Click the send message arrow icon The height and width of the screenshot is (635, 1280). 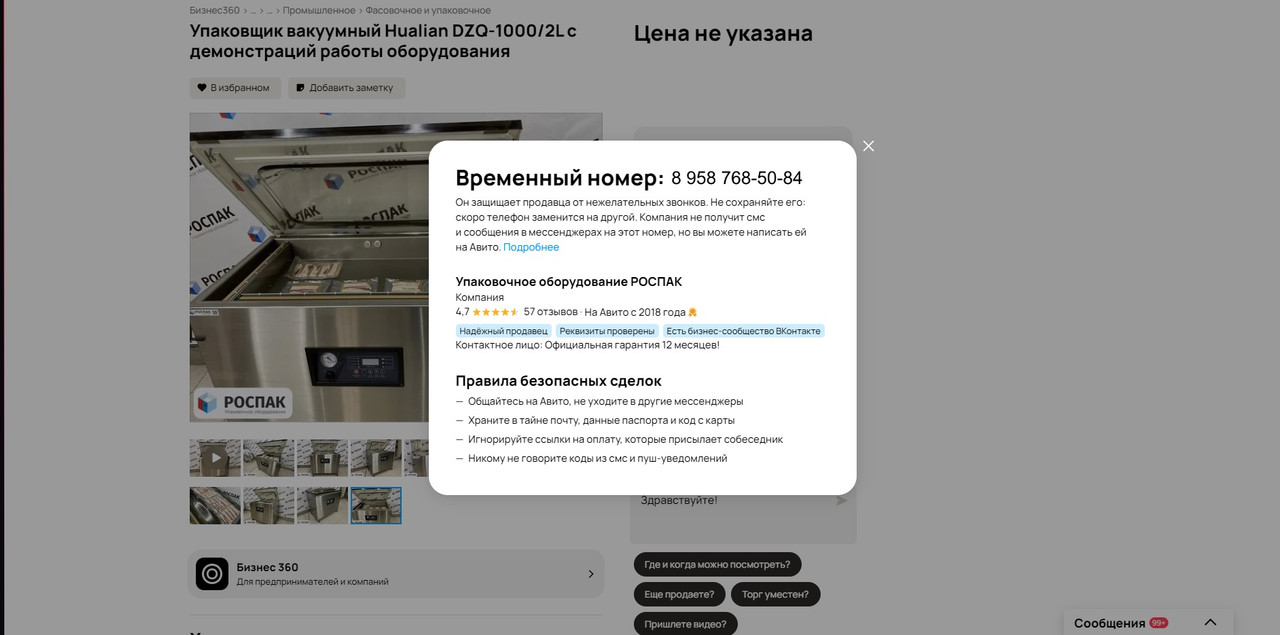[842, 500]
